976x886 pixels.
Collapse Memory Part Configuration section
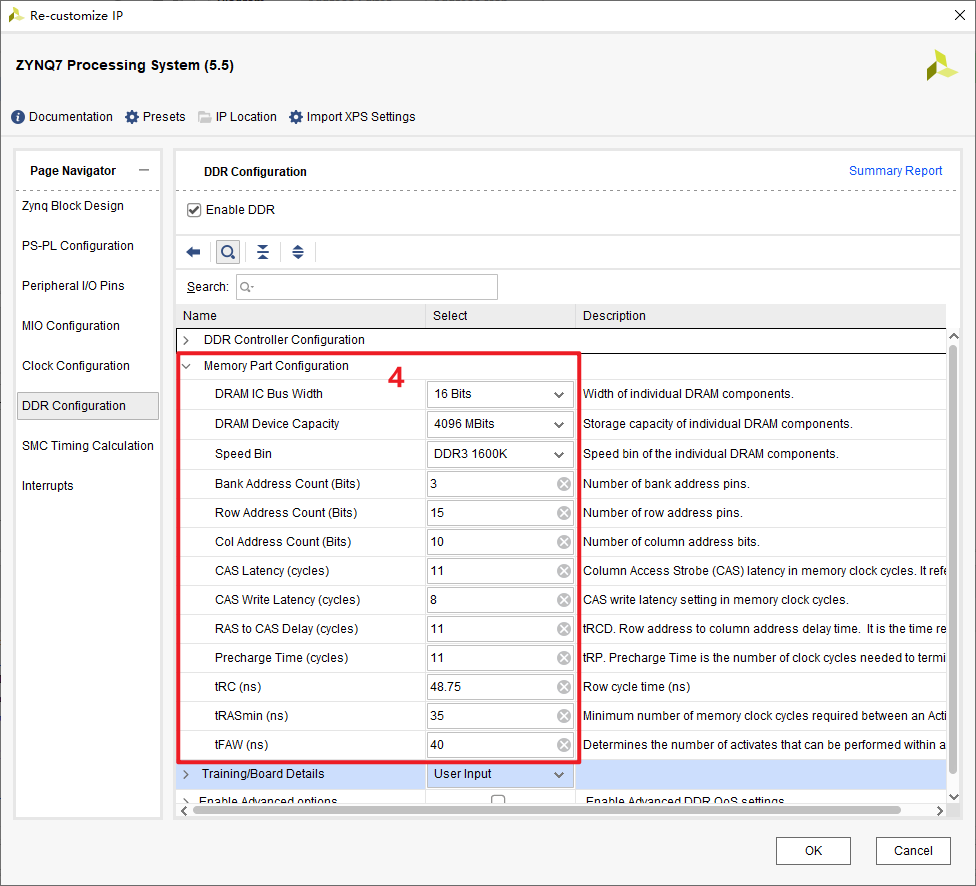pos(186,366)
